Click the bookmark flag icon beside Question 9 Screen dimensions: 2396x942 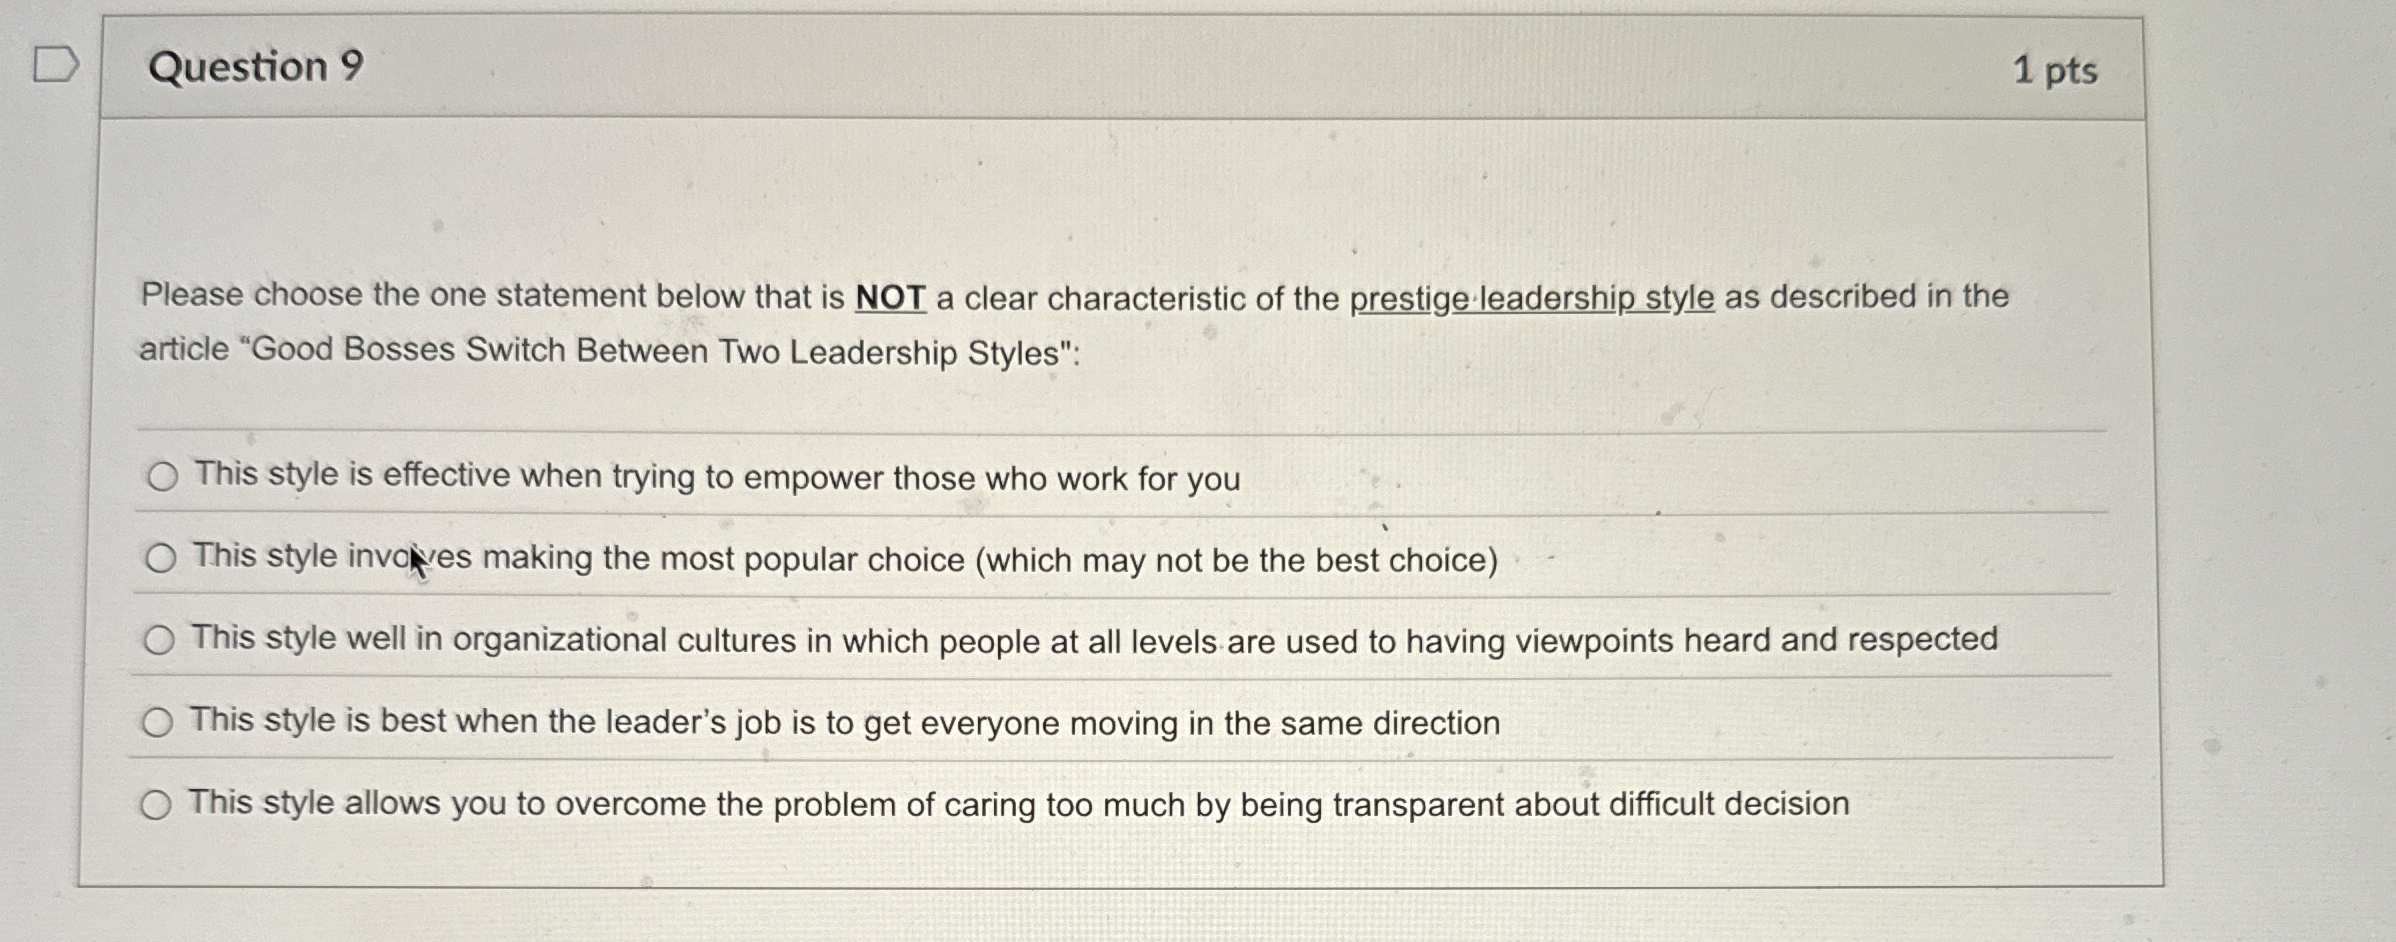tap(55, 65)
